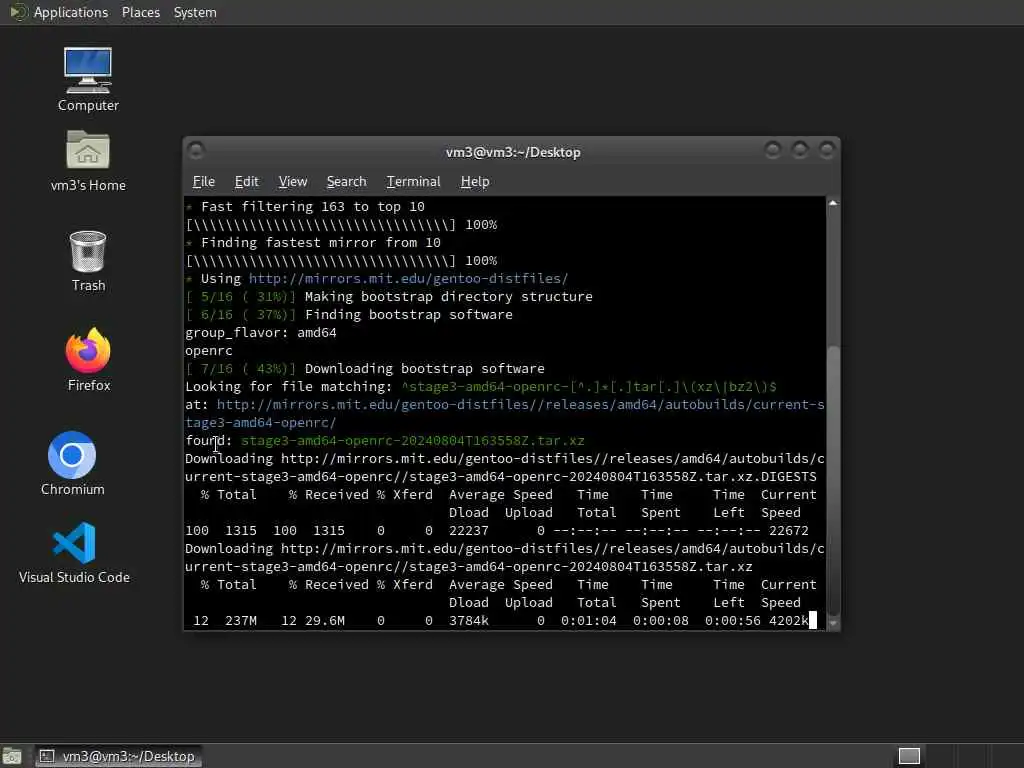1024x768 pixels.
Task: Open the terminal View menu
Action: tap(293, 182)
